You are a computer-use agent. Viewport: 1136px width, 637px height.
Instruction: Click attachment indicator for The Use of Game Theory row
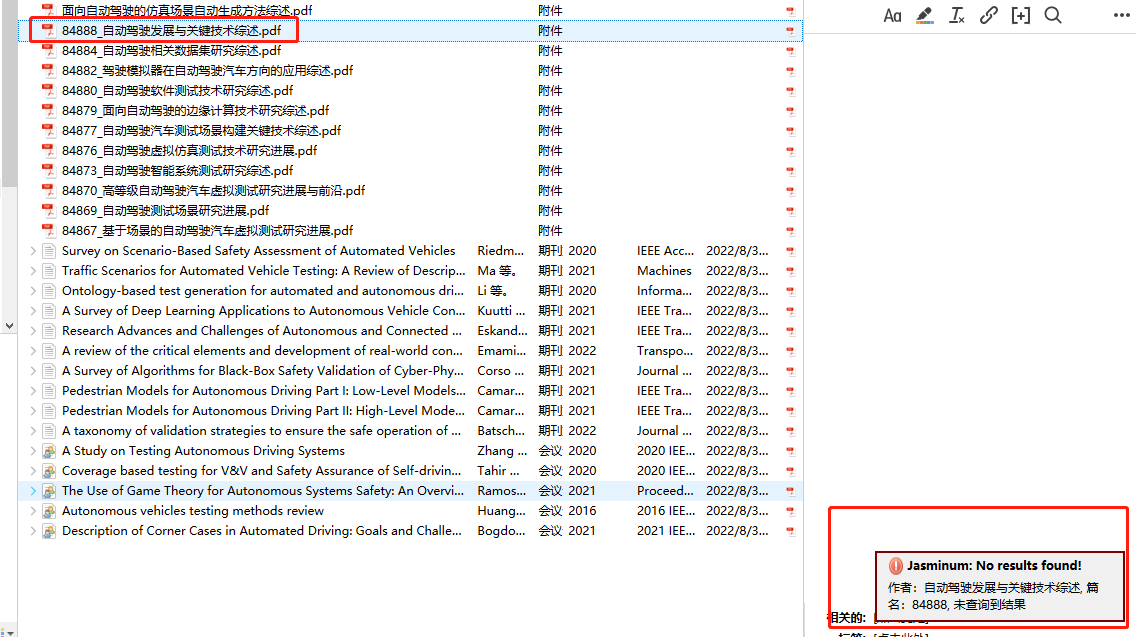pos(790,491)
